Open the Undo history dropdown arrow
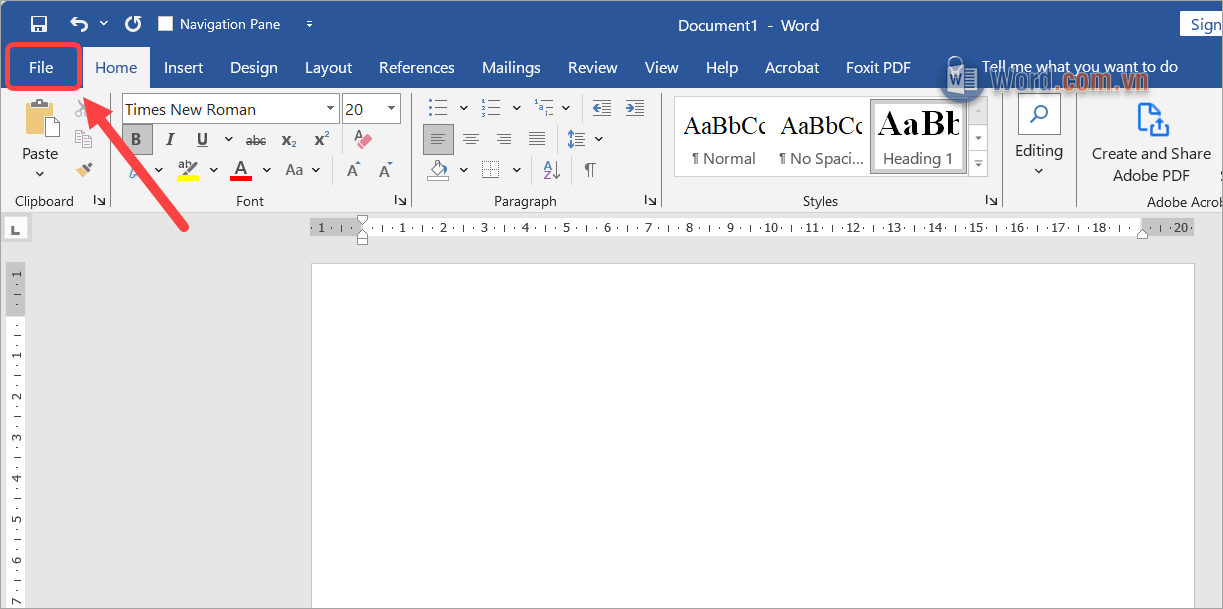1223x609 pixels. coord(104,24)
